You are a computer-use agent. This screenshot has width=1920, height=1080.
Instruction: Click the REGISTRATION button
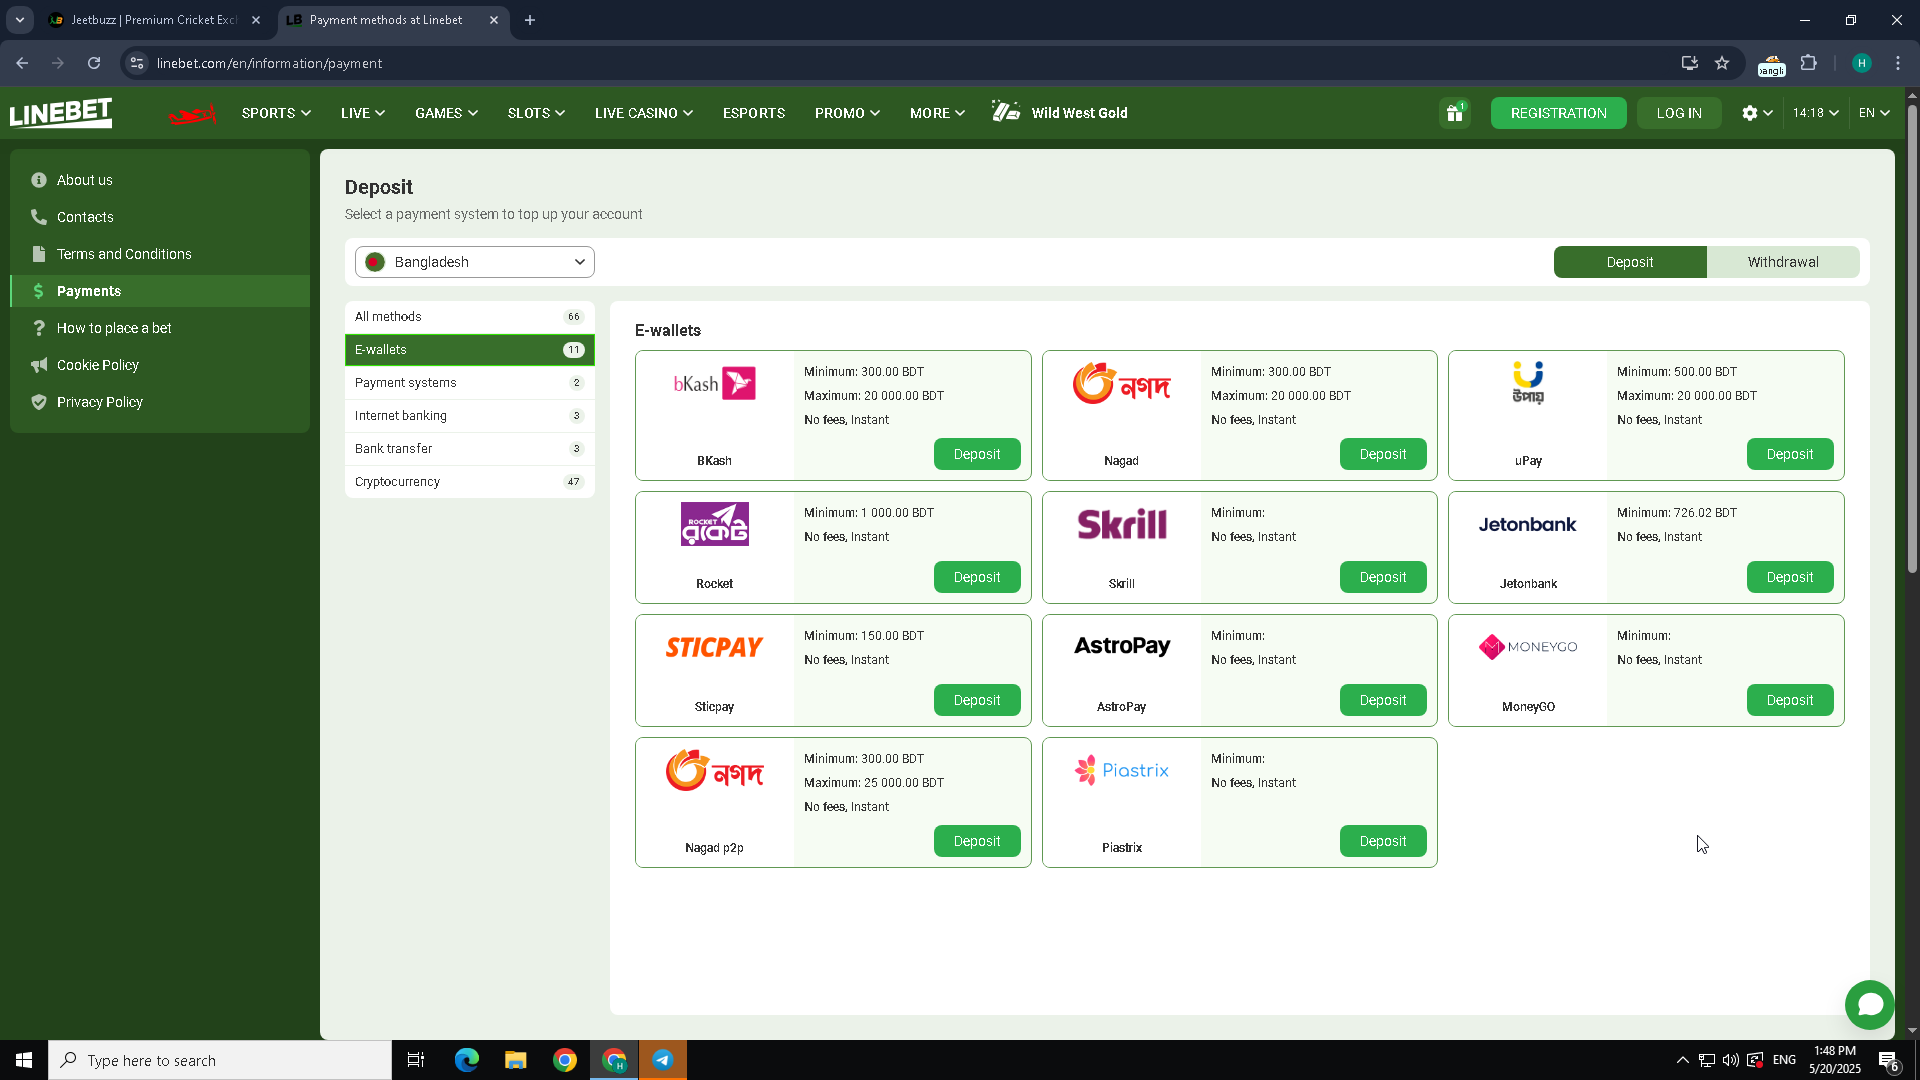(1558, 113)
